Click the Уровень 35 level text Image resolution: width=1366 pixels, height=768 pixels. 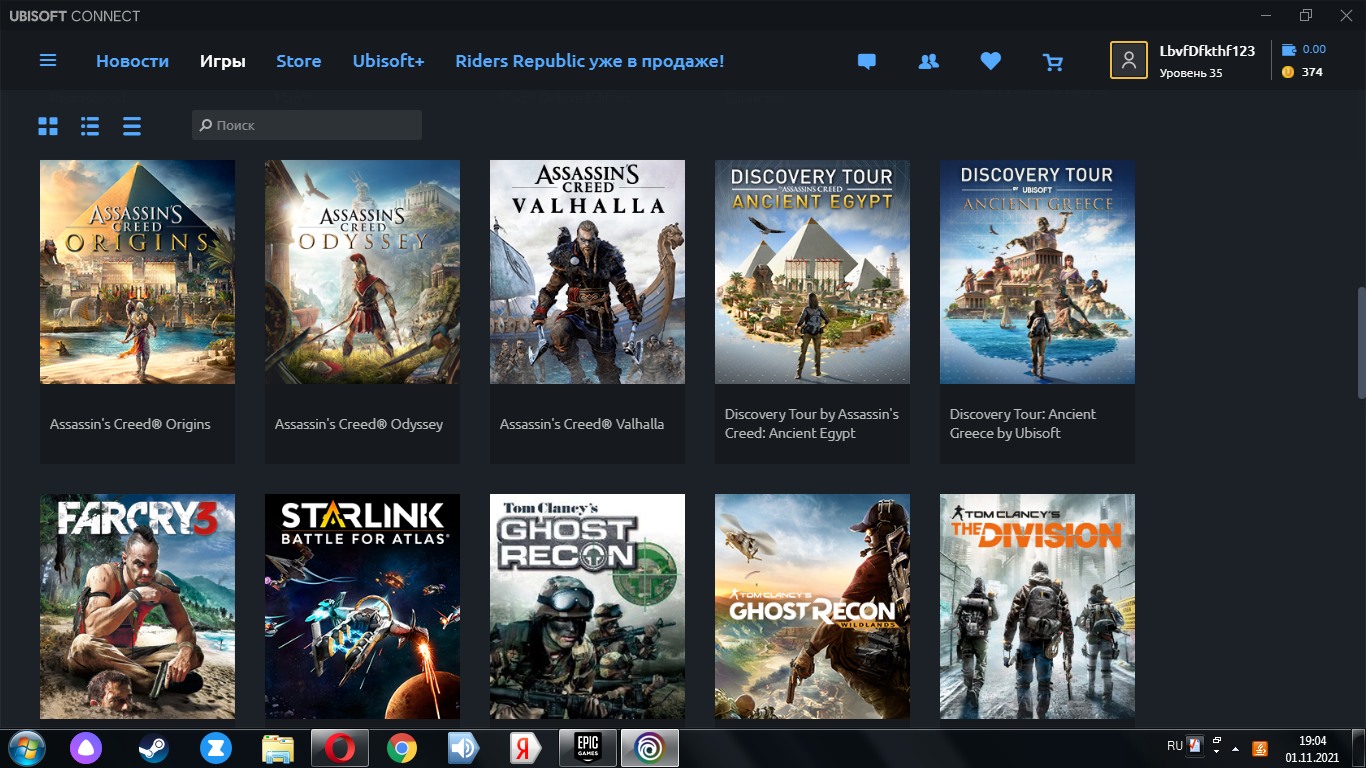[x=1191, y=73]
